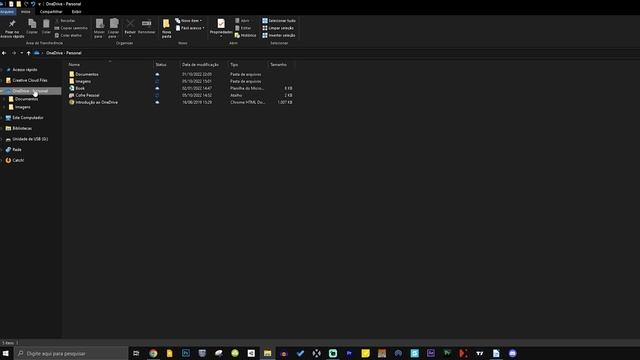The width and height of the screenshot is (640, 360).
Task: Click the Forward navigation arrow
Action: point(14,53)
